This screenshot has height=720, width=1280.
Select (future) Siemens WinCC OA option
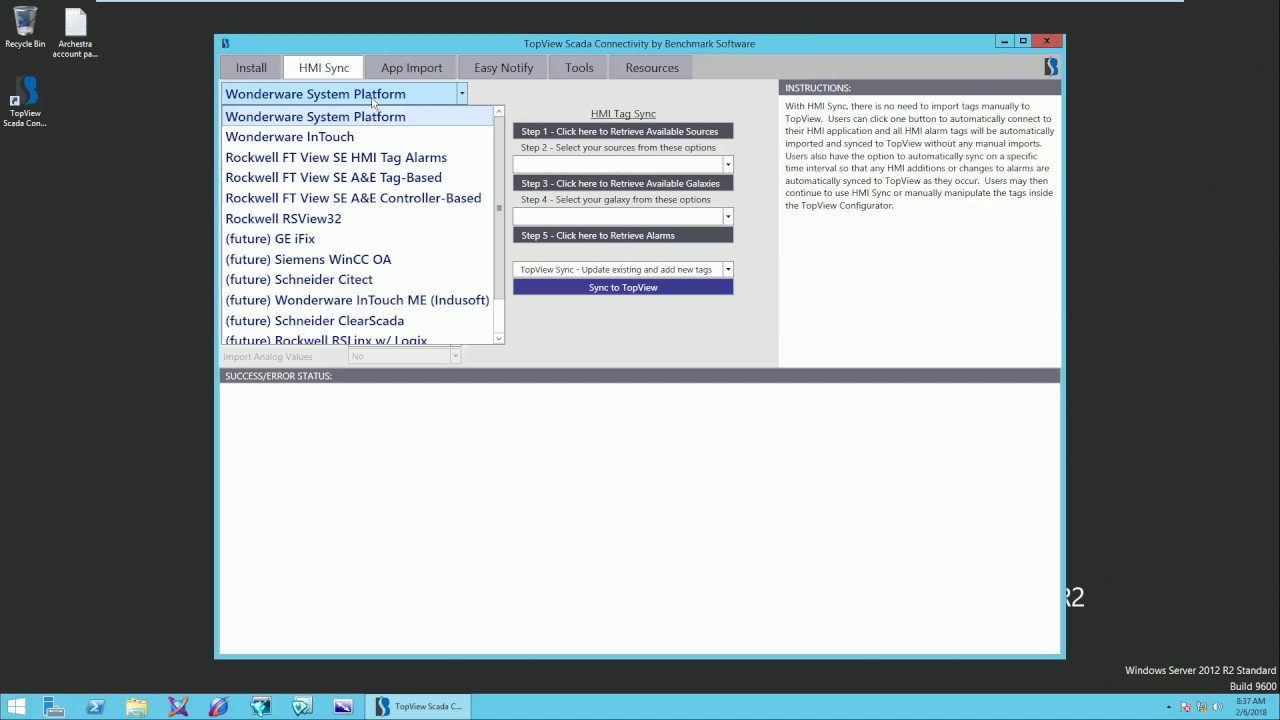point(358,259)
